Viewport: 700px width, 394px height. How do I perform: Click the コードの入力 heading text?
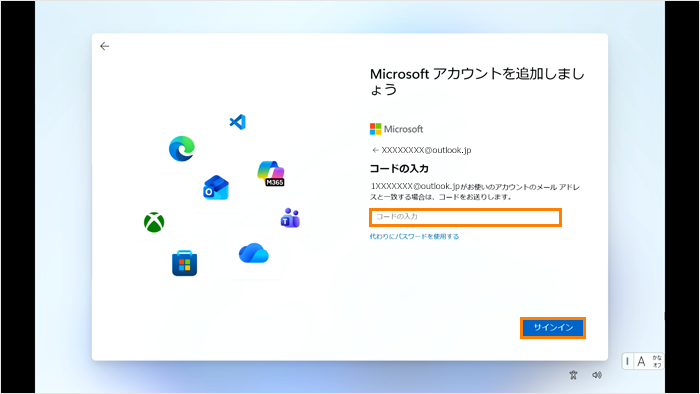399,169
